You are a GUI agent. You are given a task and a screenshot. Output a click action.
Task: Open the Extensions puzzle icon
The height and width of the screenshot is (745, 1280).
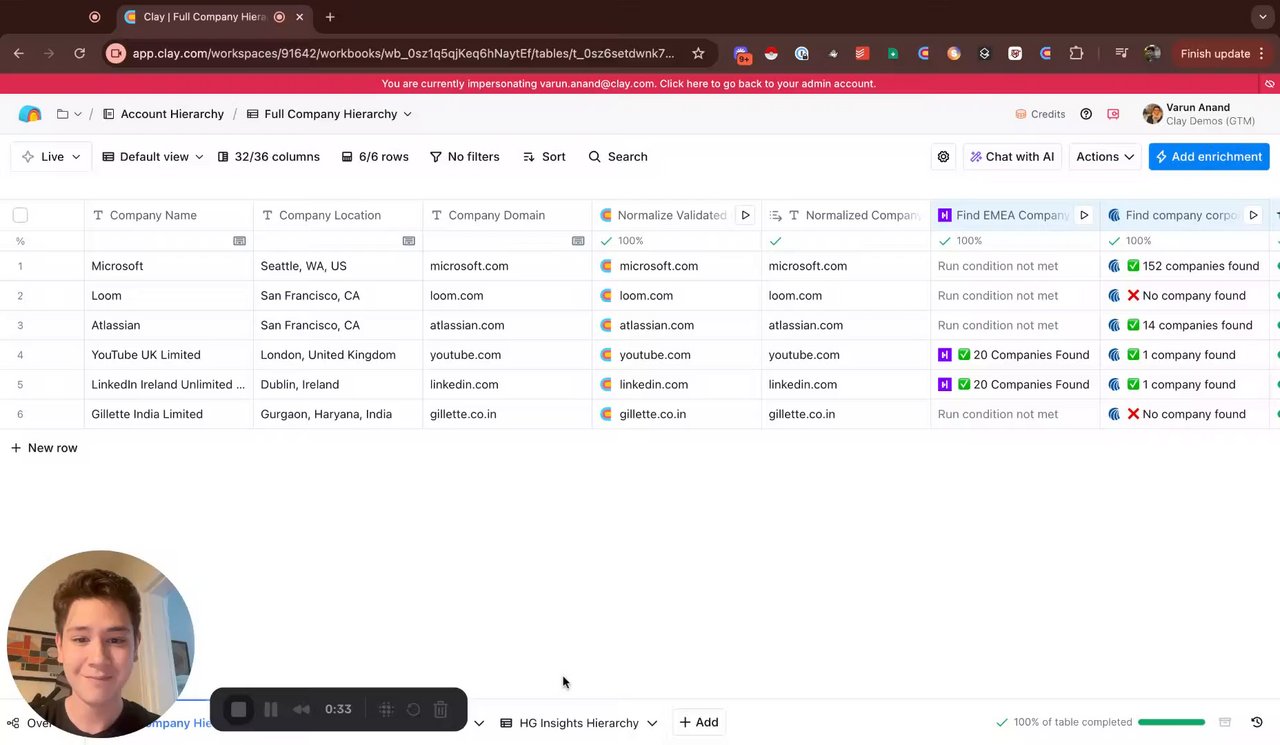pos(1076,53)
